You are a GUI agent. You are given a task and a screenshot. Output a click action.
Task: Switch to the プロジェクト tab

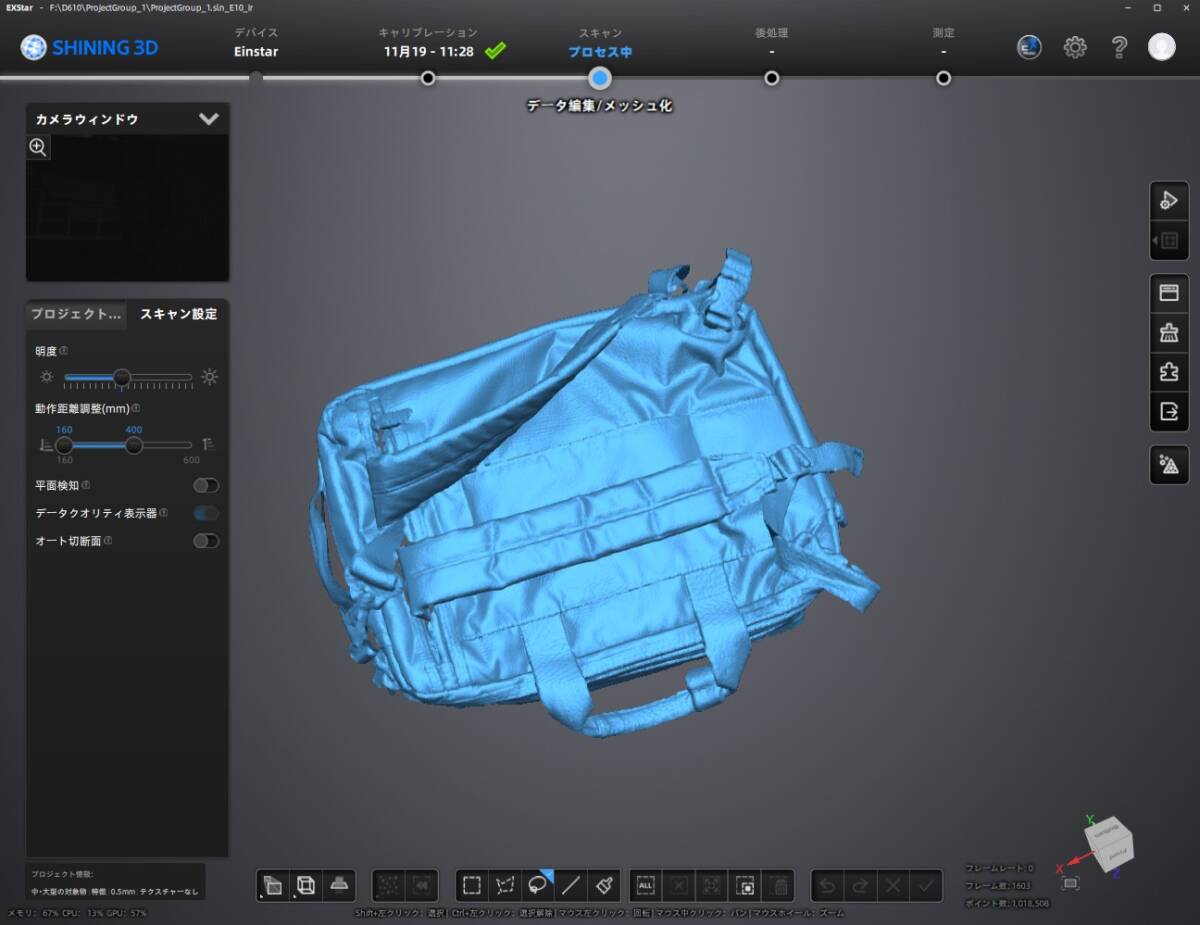point(75,314)
